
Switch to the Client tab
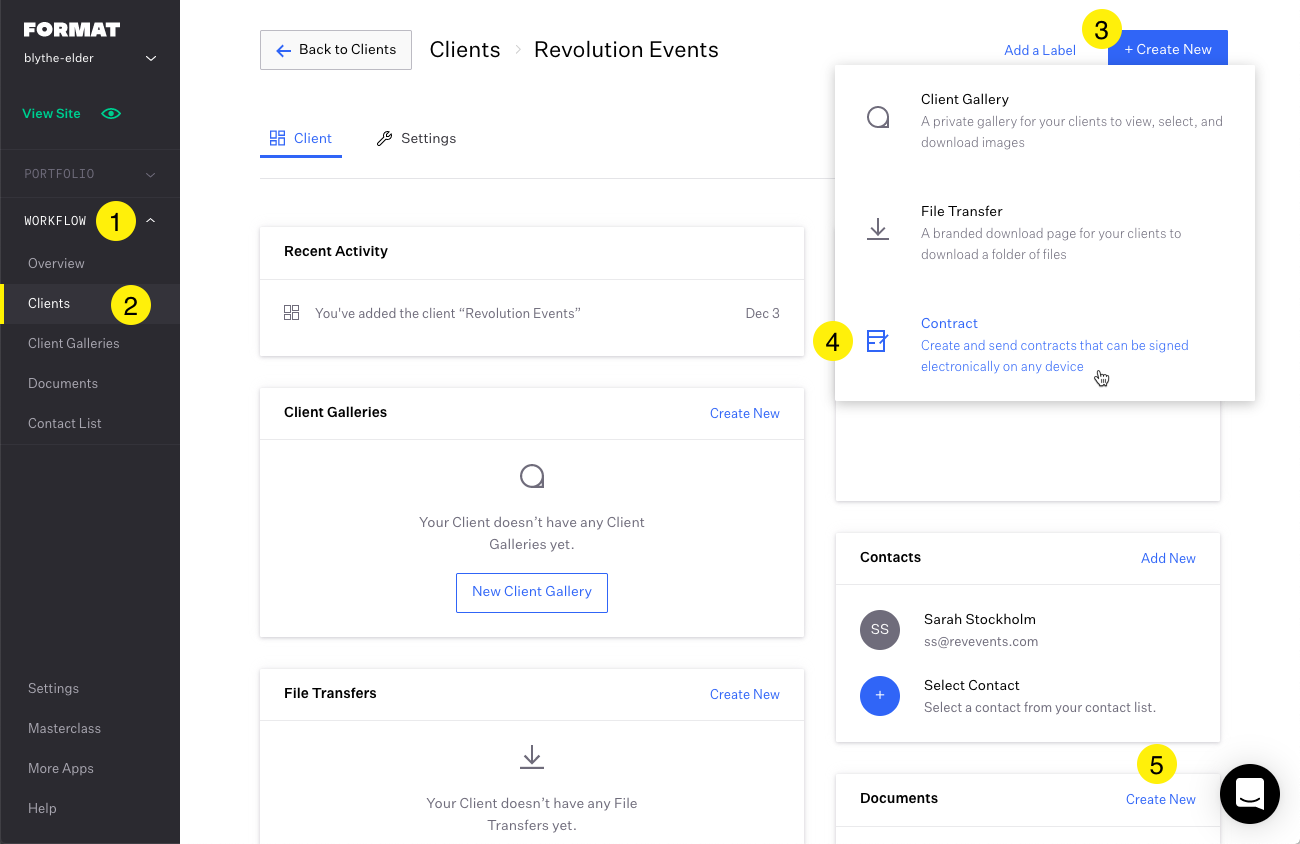[x=301, y=139]
